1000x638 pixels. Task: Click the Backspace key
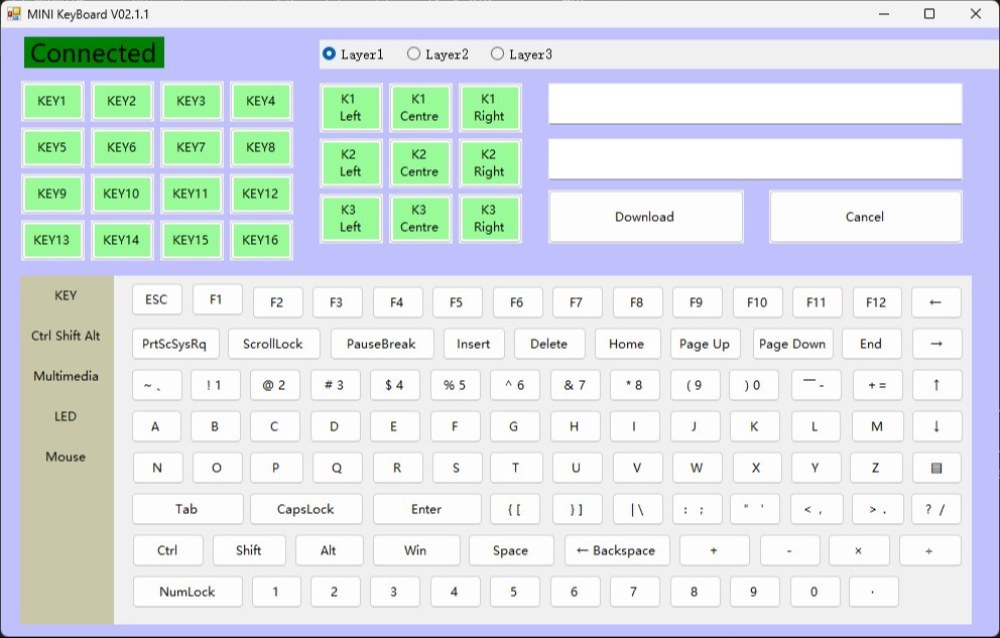pos(617,550)
